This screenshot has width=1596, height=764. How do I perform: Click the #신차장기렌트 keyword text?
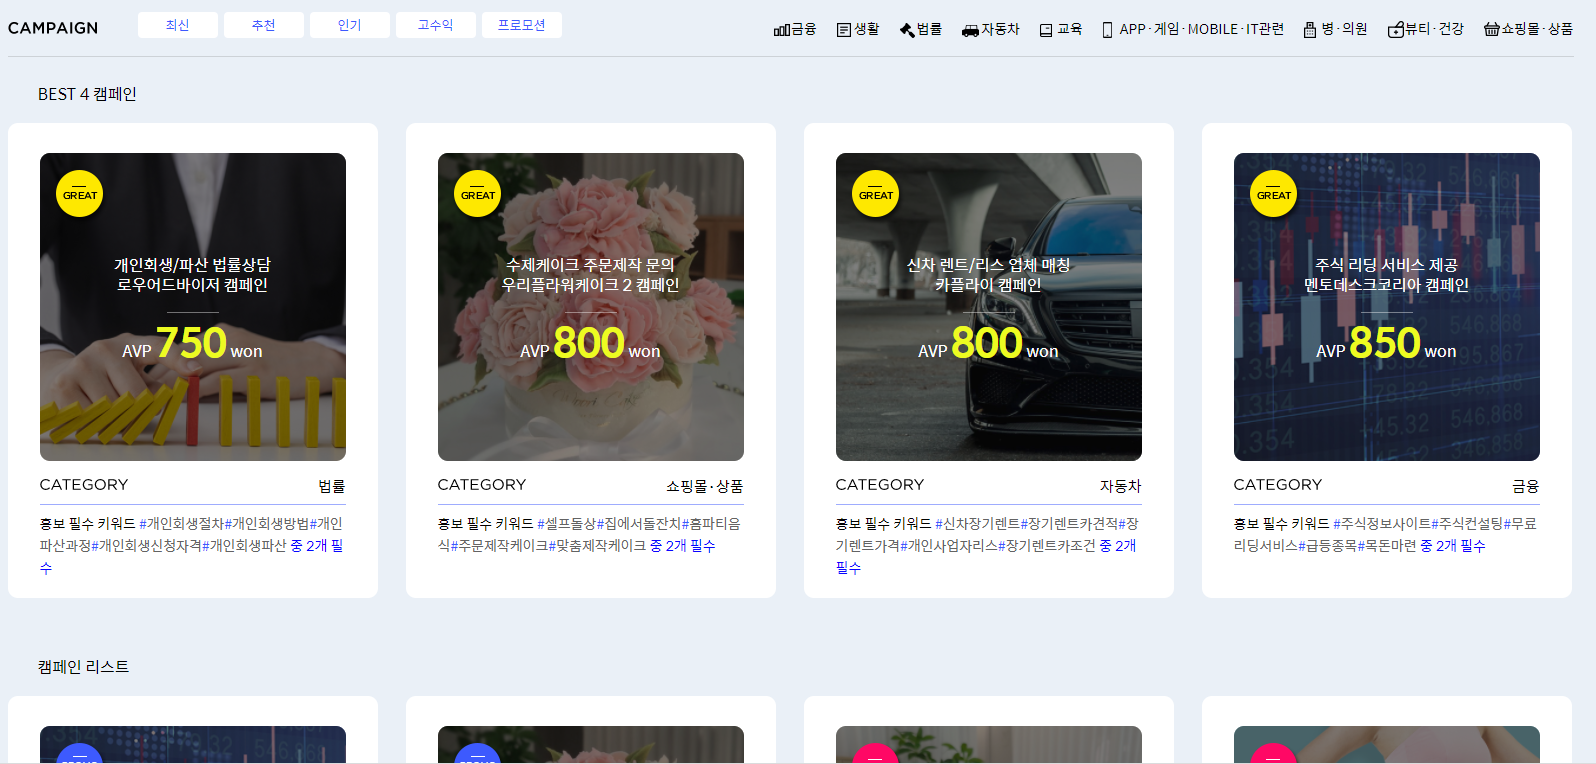point(978,524)
